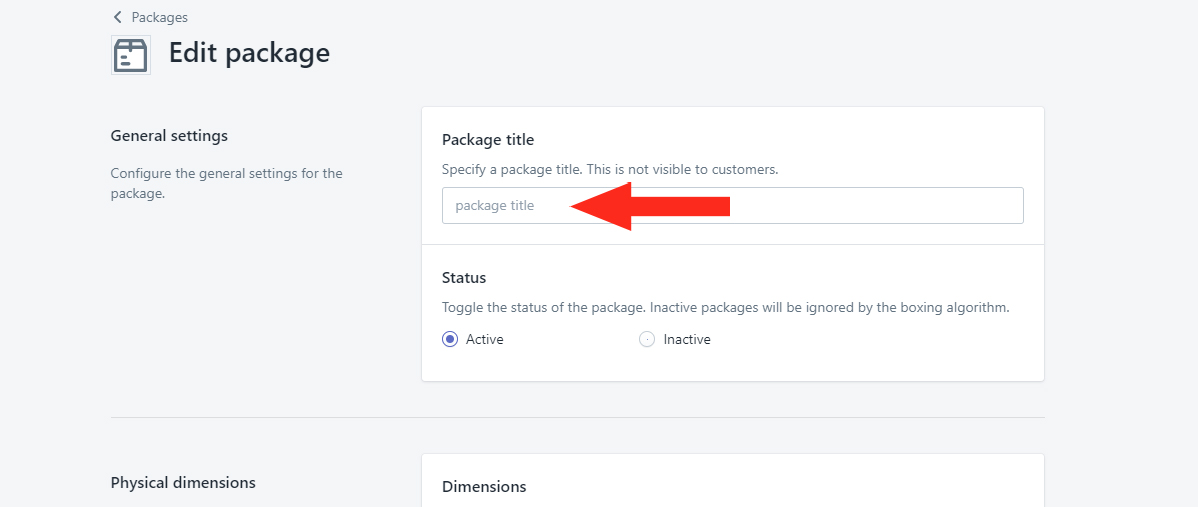The image size is (1198, 507).
Task: Click the divider between Package title and Status
Action: coord(733,244)
